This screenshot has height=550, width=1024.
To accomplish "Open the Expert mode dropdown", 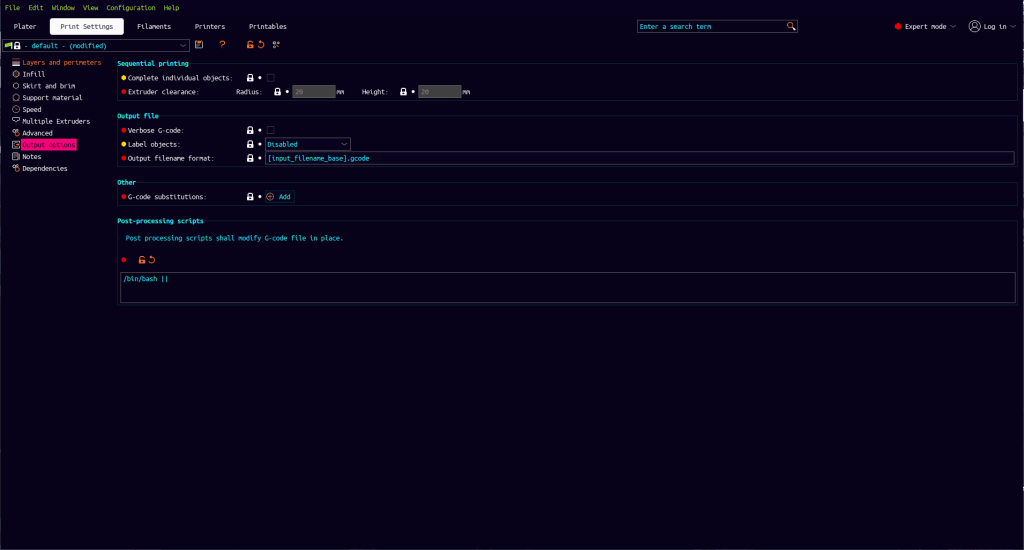I will [925, 26].
